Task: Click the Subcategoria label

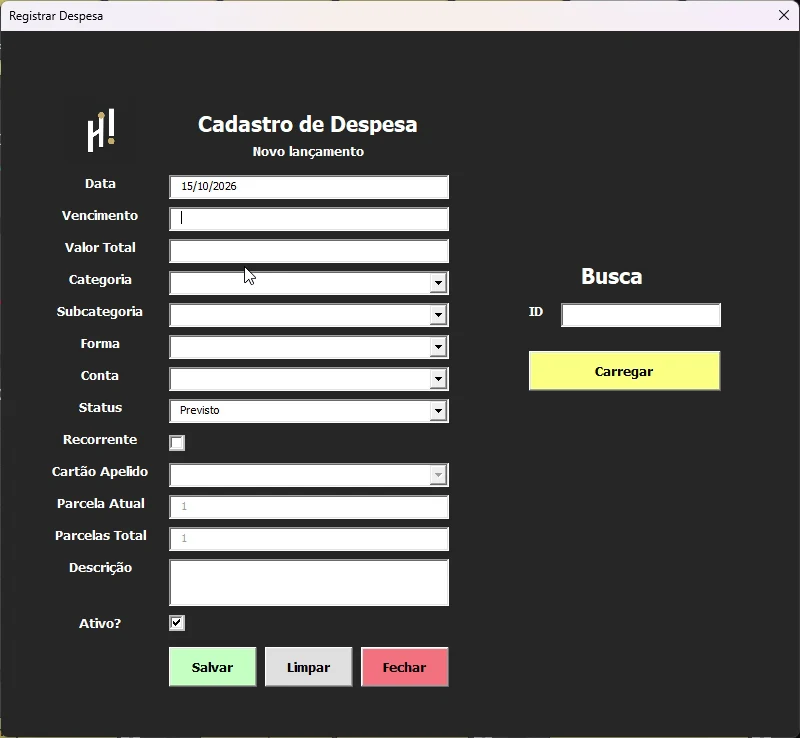Action: (x=99, y=312)
